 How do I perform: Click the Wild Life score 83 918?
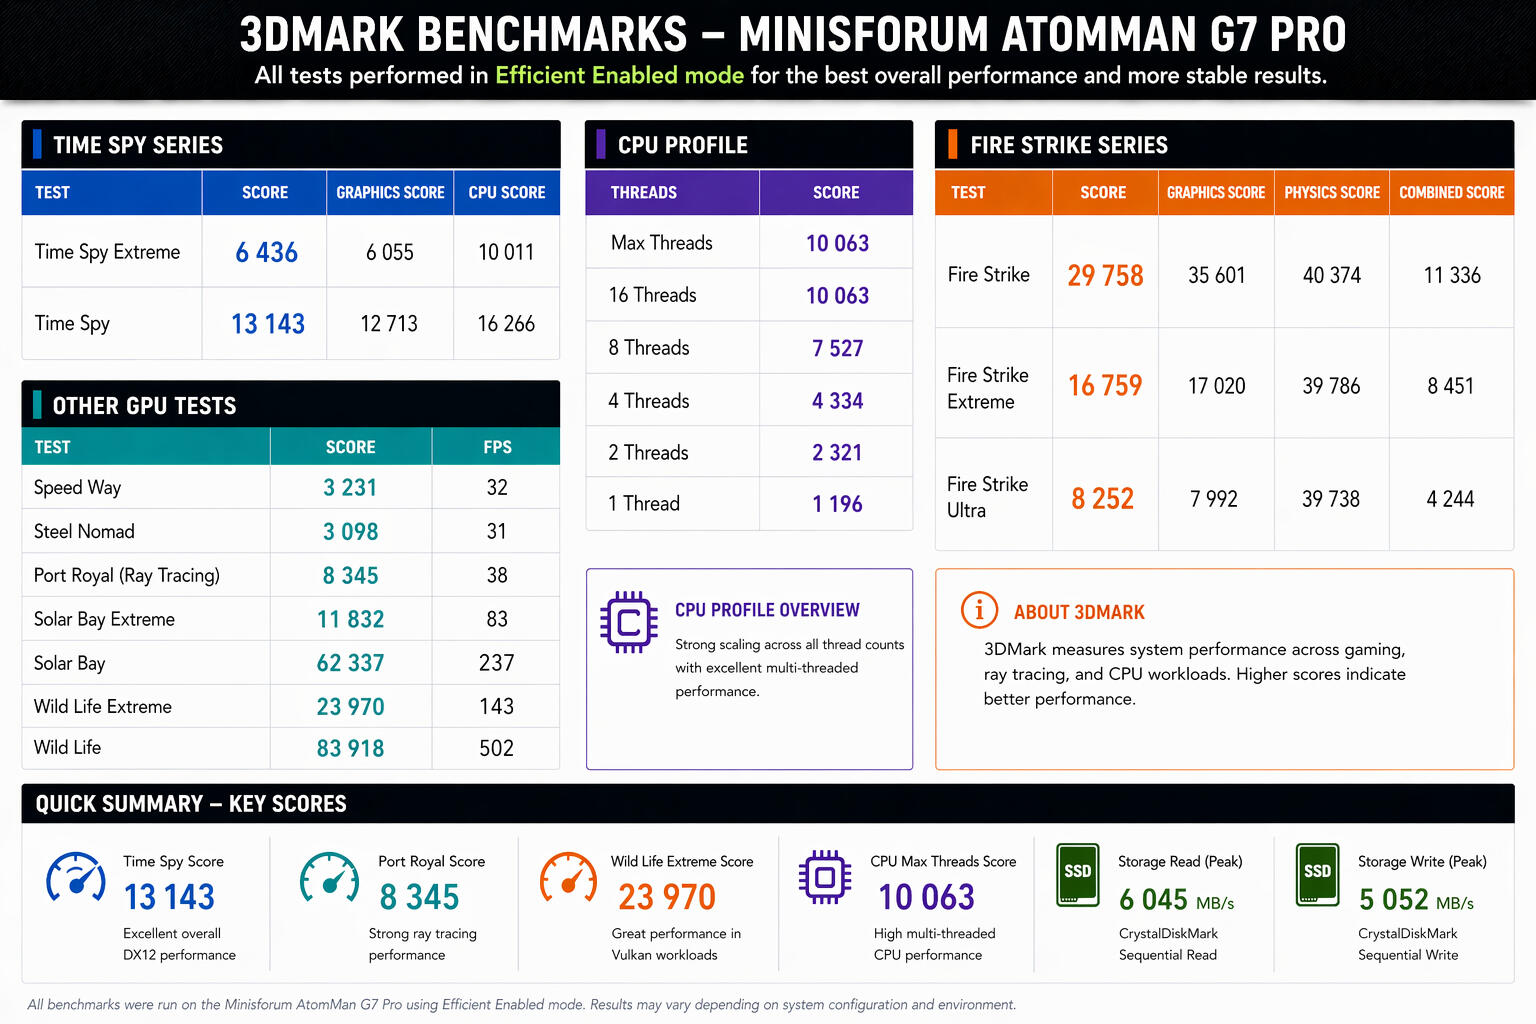[350, 749]
